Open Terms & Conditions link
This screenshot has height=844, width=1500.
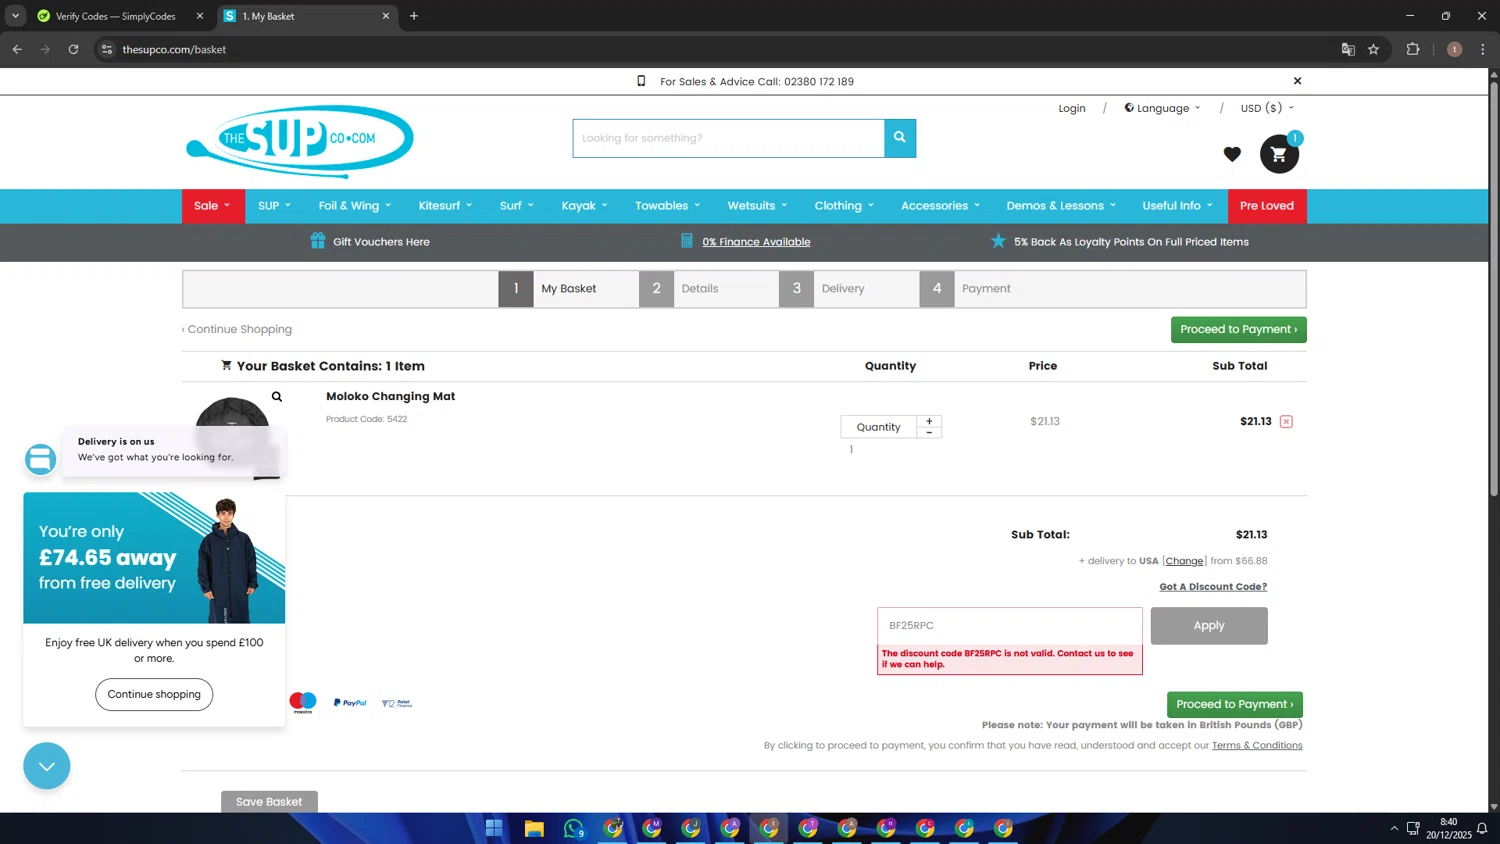click(1257, 746)
